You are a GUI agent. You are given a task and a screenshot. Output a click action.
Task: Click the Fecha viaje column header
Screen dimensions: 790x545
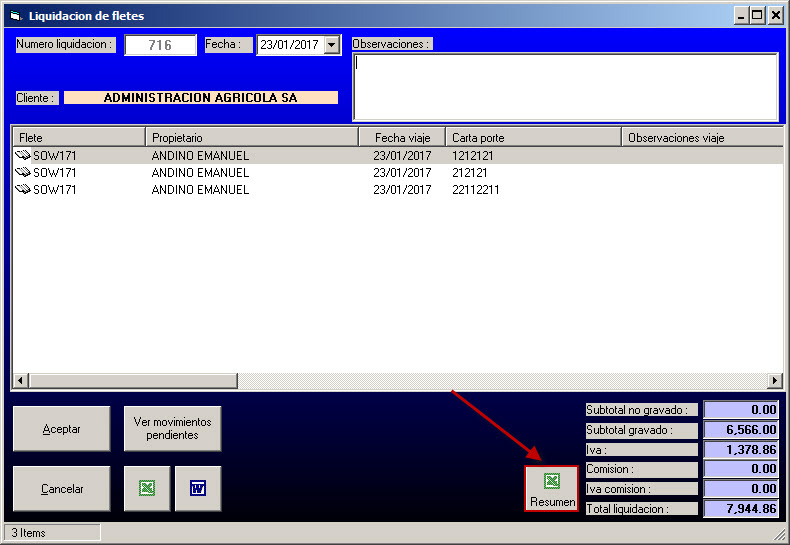(x=402, y=137)
